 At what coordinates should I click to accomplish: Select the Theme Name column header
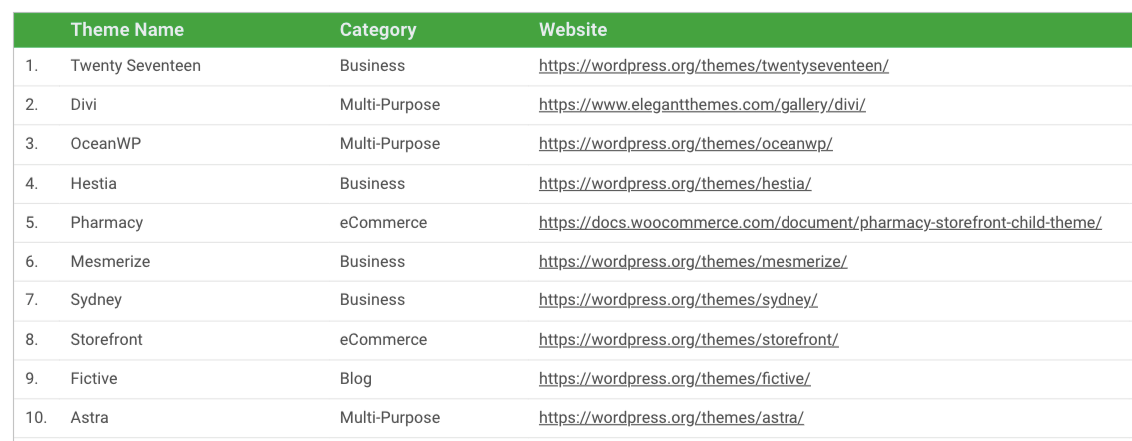pyautogui.click(x=127, y=30)
